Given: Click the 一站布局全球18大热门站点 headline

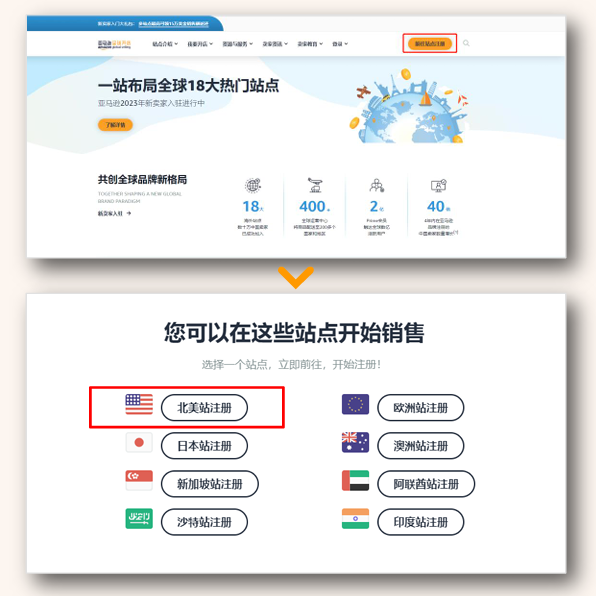Looking at the screenshot, I should [189, 85].
